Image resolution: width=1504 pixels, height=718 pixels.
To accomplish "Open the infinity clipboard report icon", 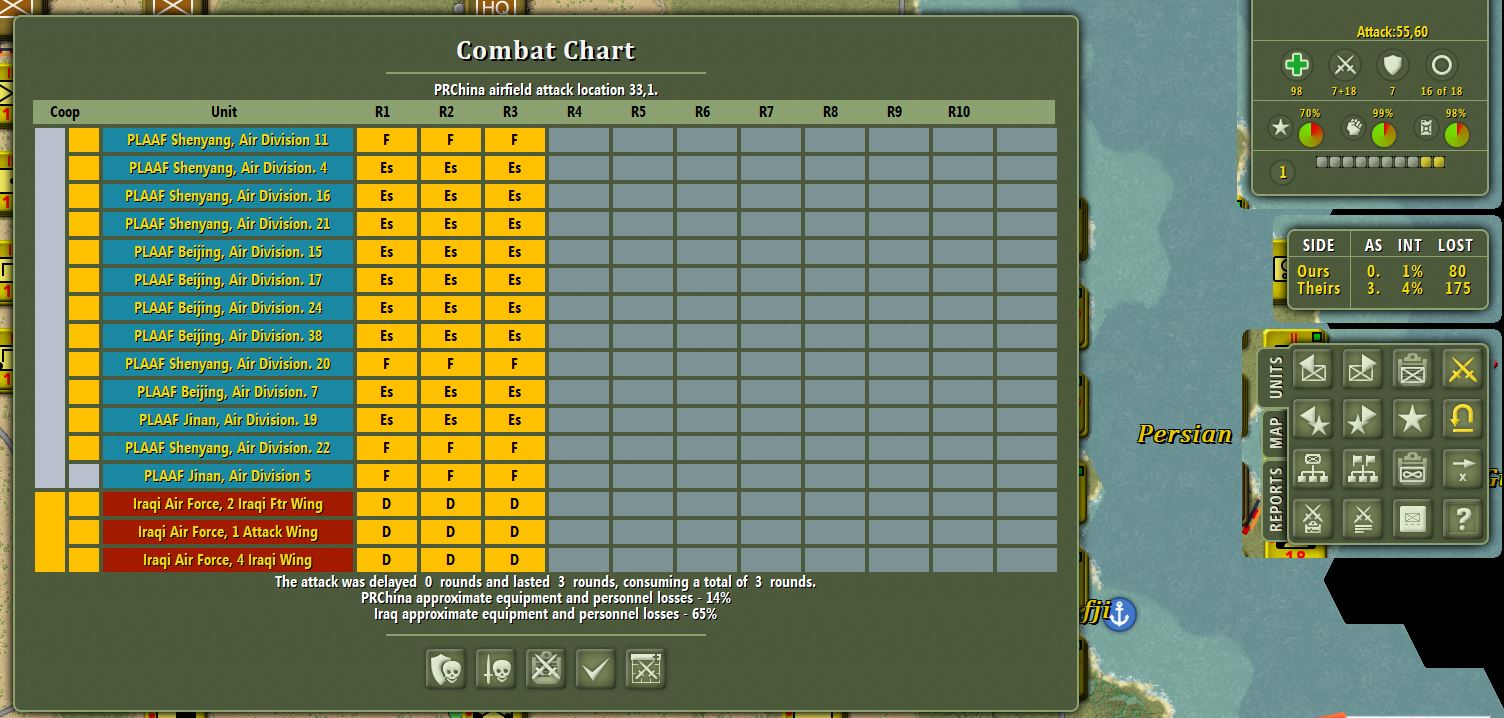I will point(1412,469).
